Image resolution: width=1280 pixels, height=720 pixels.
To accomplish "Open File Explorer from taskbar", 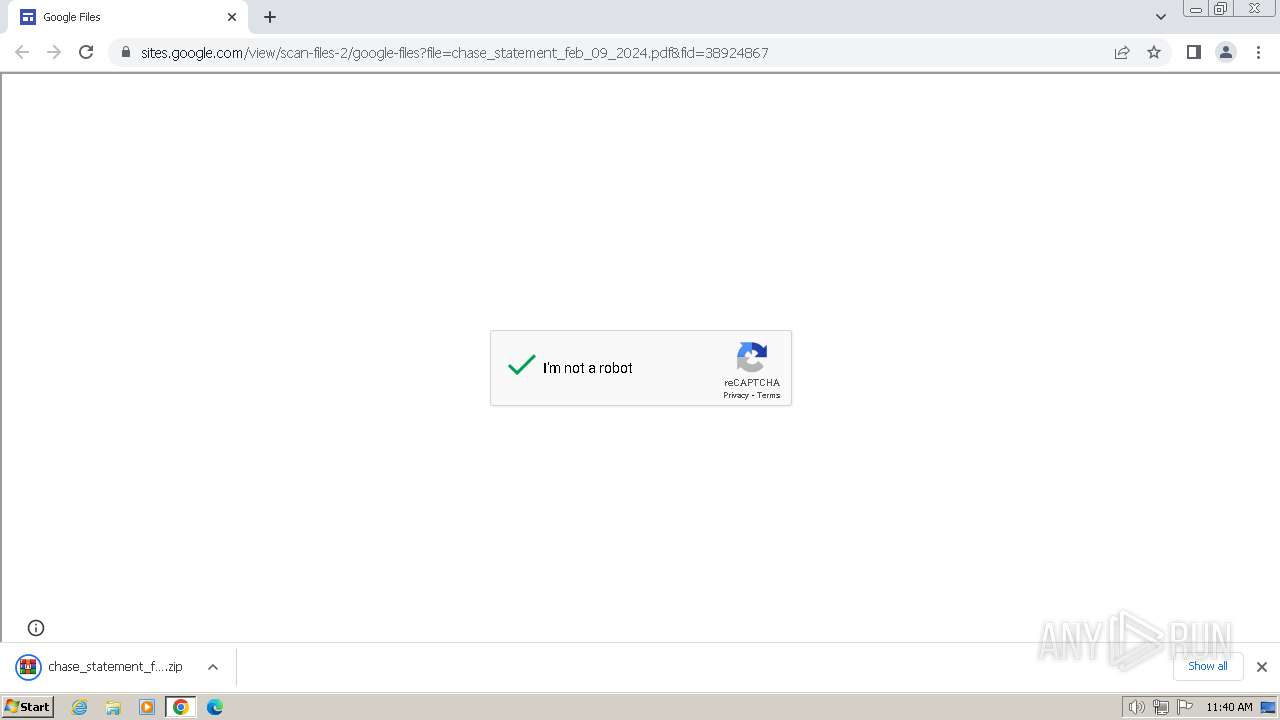I will point(113,707).
